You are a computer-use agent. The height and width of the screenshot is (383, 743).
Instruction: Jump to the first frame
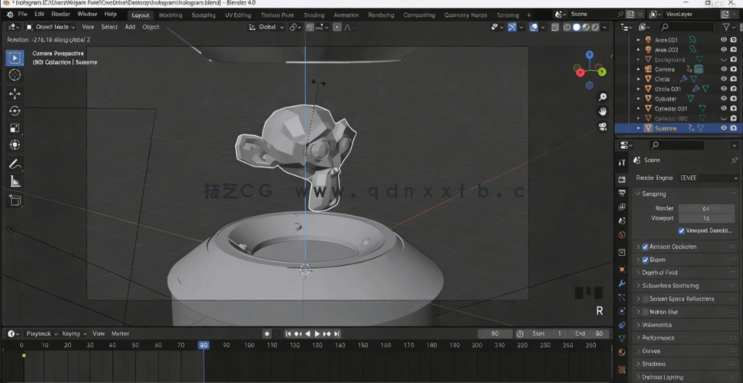[x=288, y=334]
